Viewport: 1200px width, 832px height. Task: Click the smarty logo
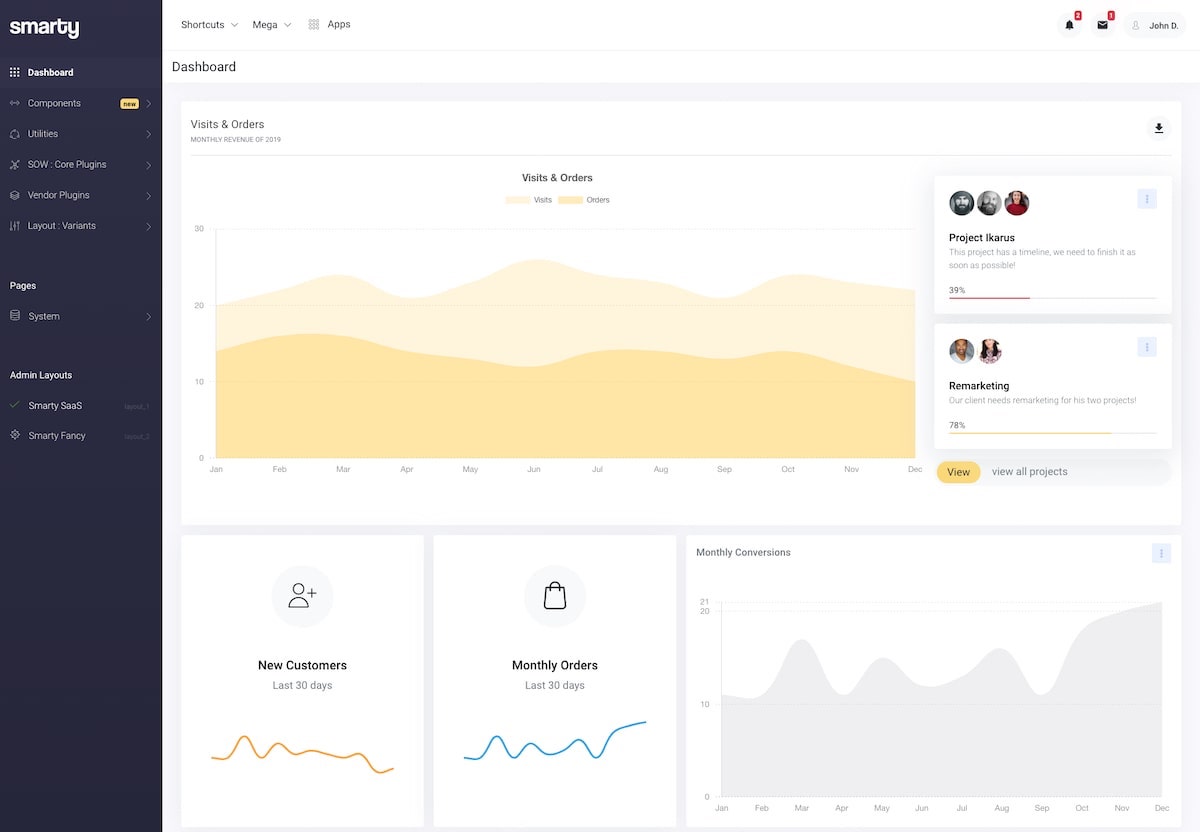coord(44,28)
